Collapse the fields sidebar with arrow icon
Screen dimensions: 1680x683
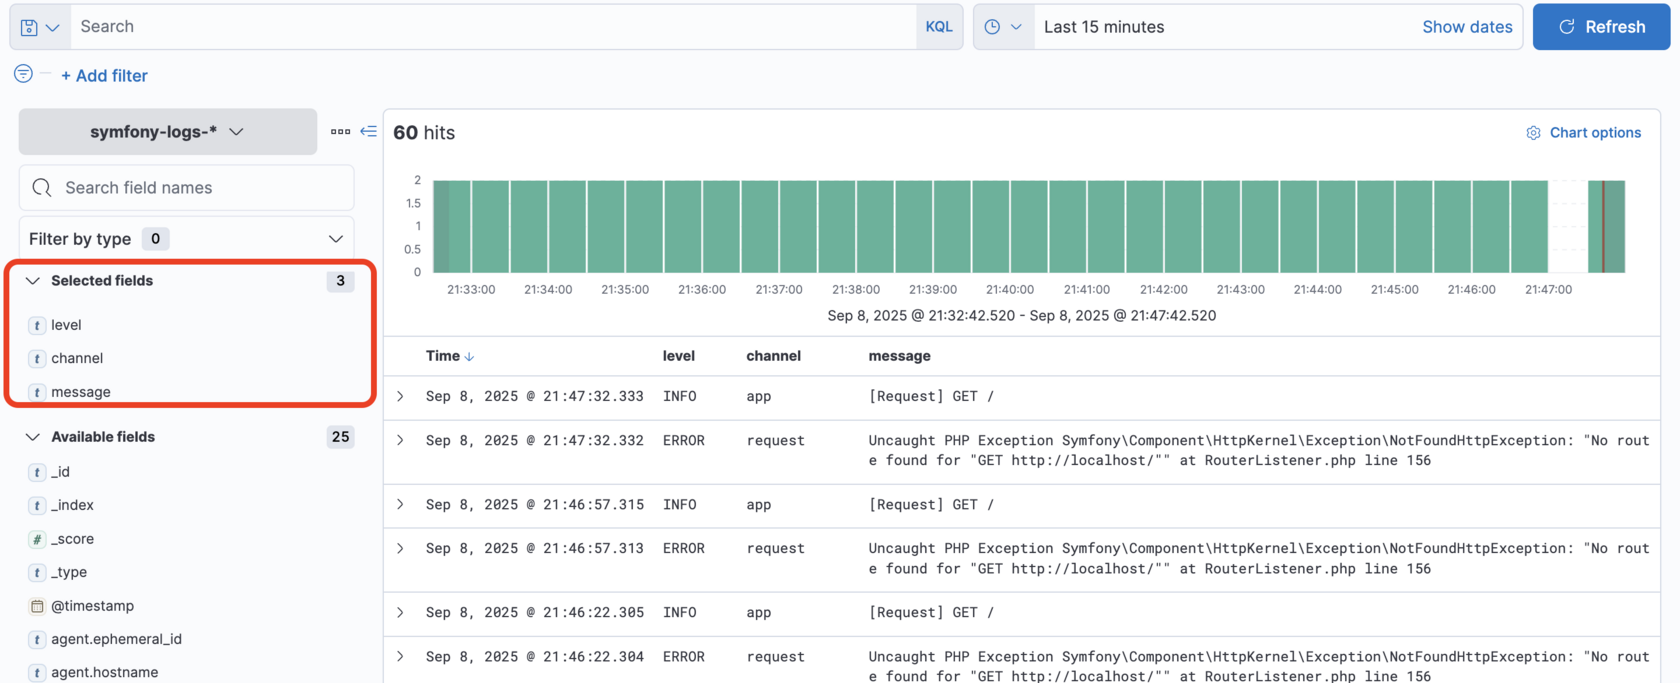tap(369, 132)
